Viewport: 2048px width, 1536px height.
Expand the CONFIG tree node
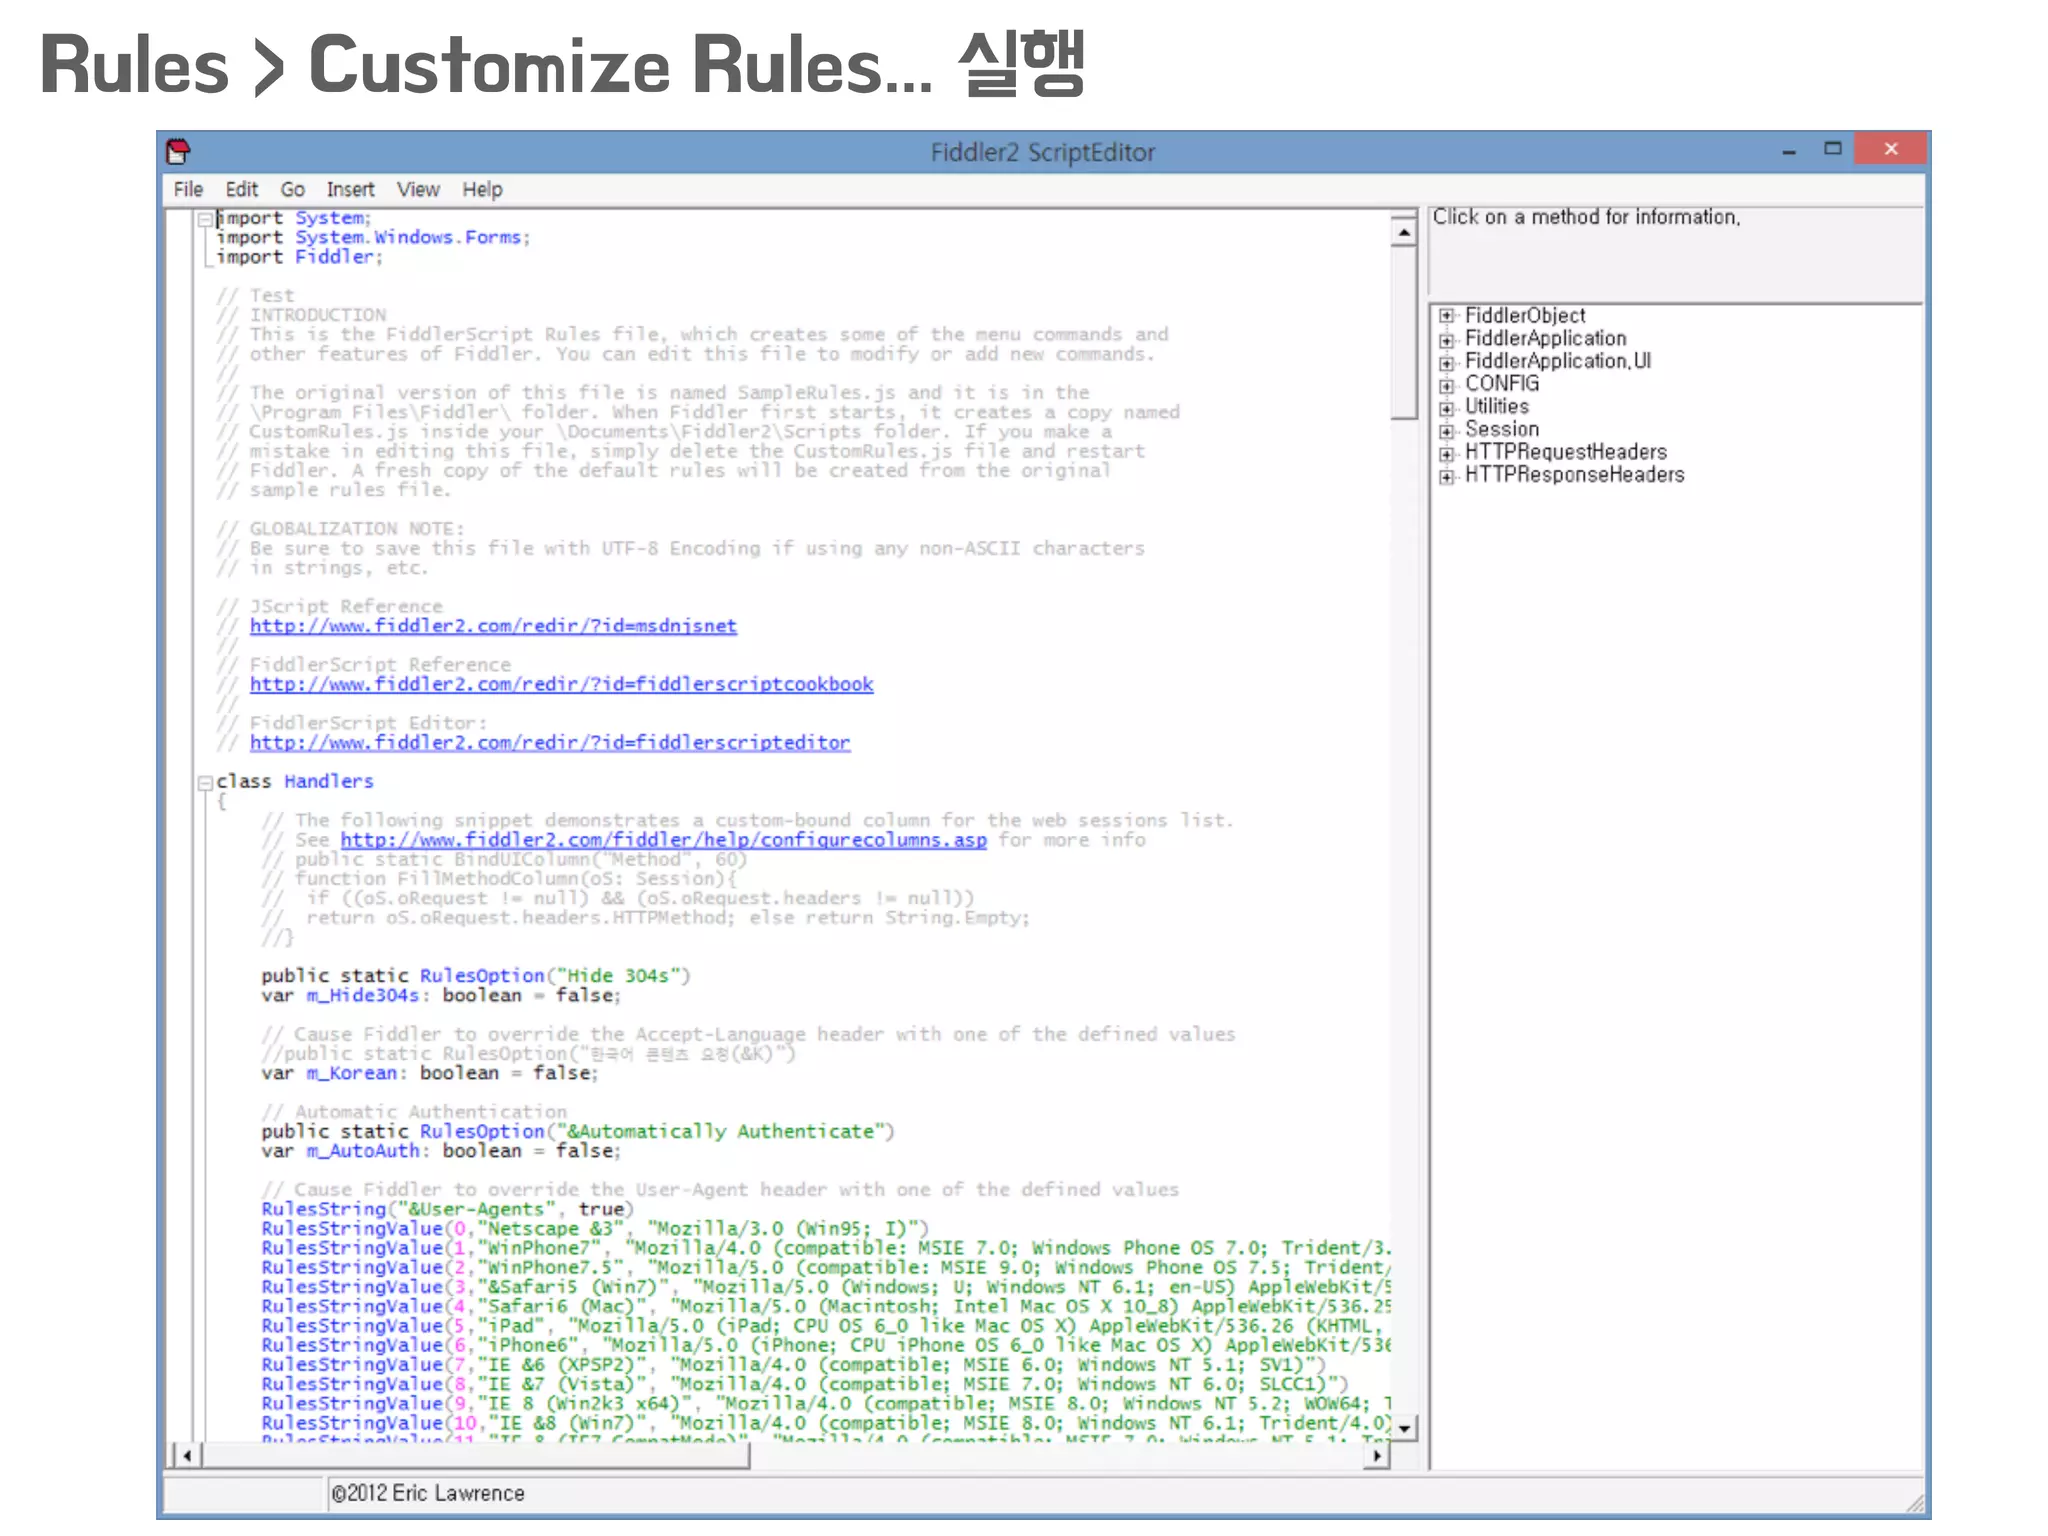coord(1446,385)
